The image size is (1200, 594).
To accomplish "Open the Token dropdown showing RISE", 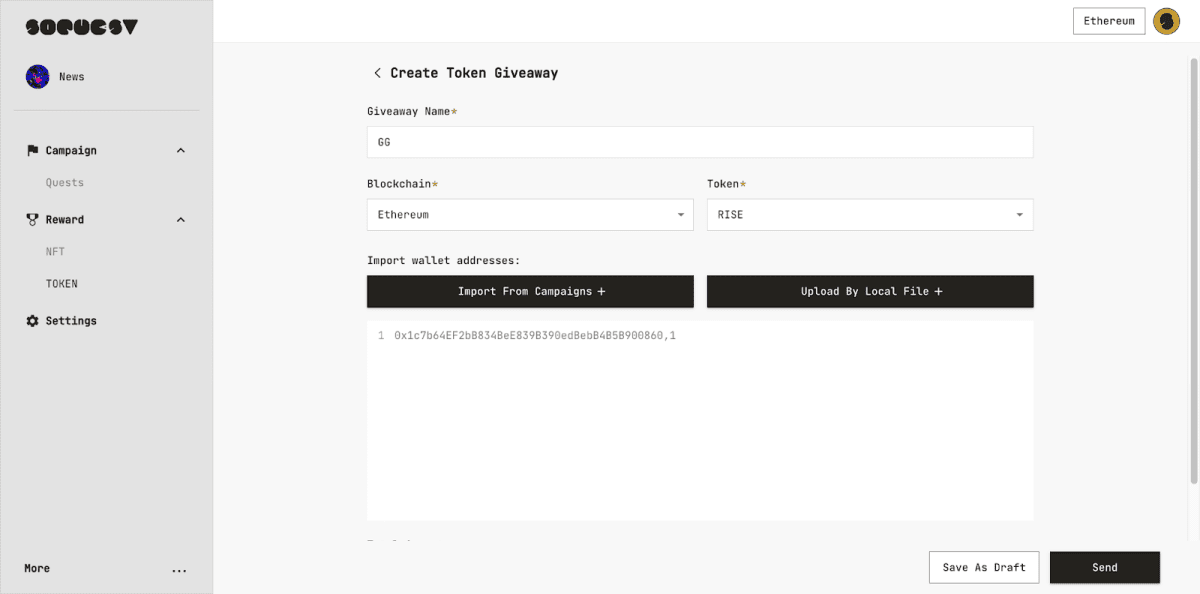I will pyautogui.click(x=869, y=215).
